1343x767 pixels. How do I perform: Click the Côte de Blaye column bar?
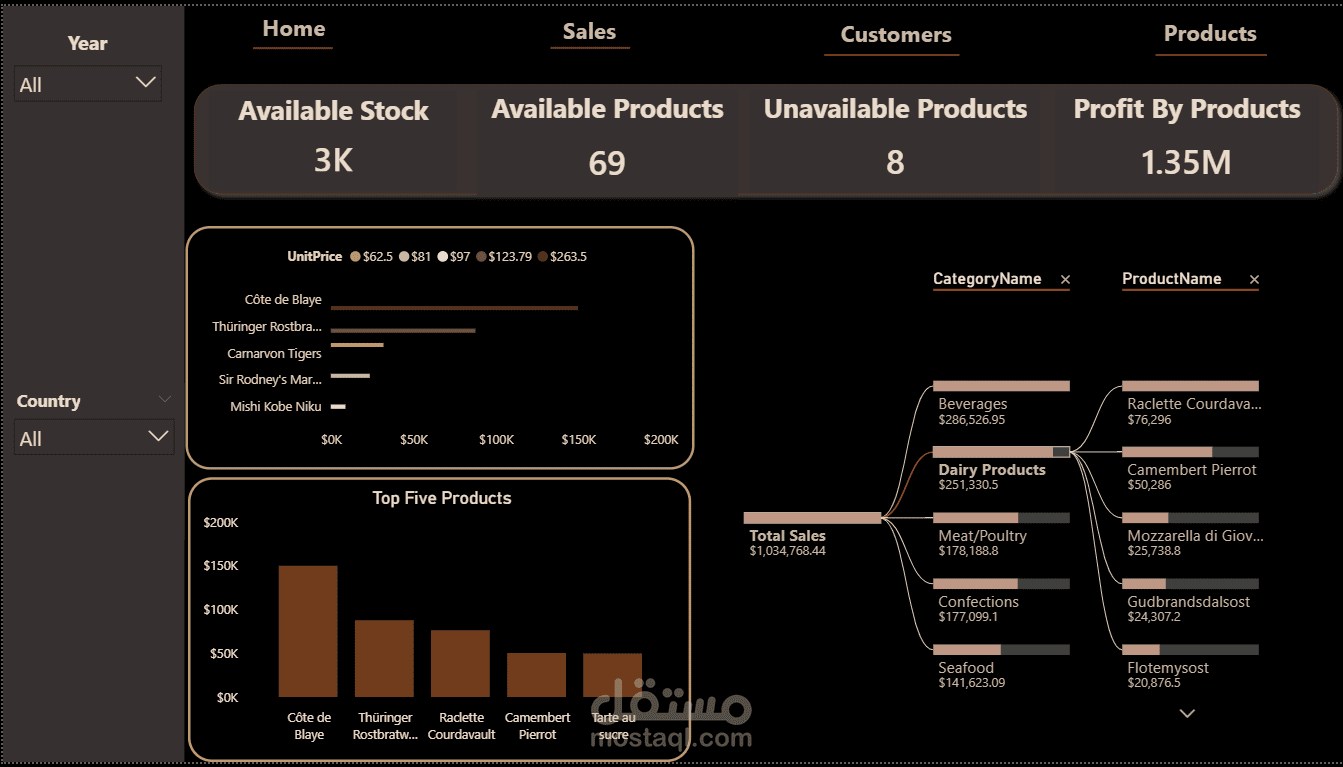click(x=308, y=631)
